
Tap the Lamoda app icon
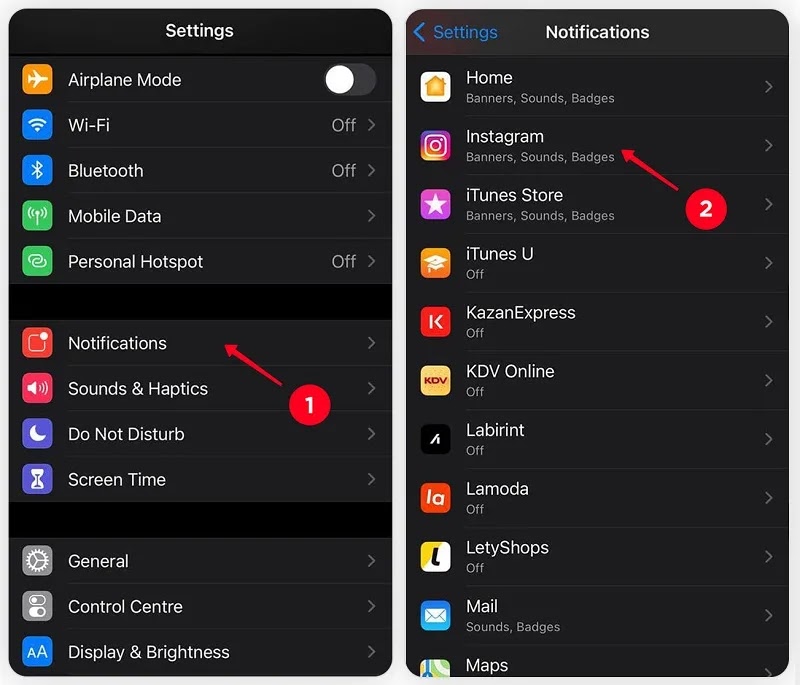click(x=435, y=498)
